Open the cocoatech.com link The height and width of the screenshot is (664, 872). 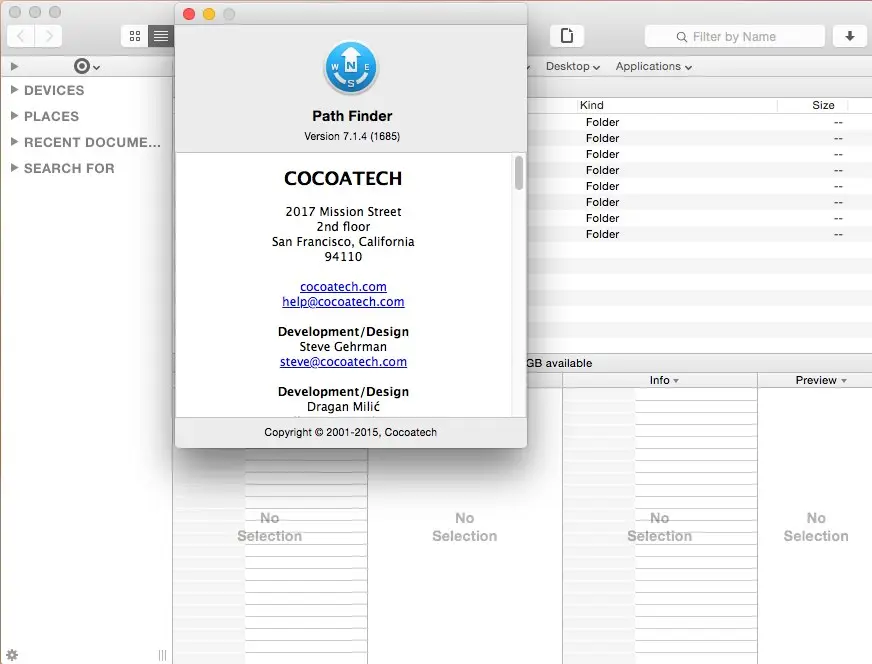pos(343,287)
